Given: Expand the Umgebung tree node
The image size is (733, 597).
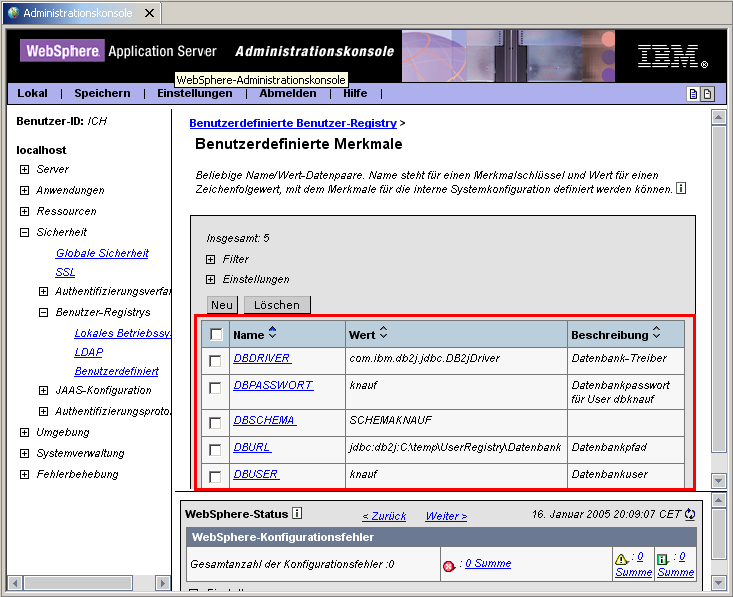Looking at the screenshot, I should click(24, 432).
